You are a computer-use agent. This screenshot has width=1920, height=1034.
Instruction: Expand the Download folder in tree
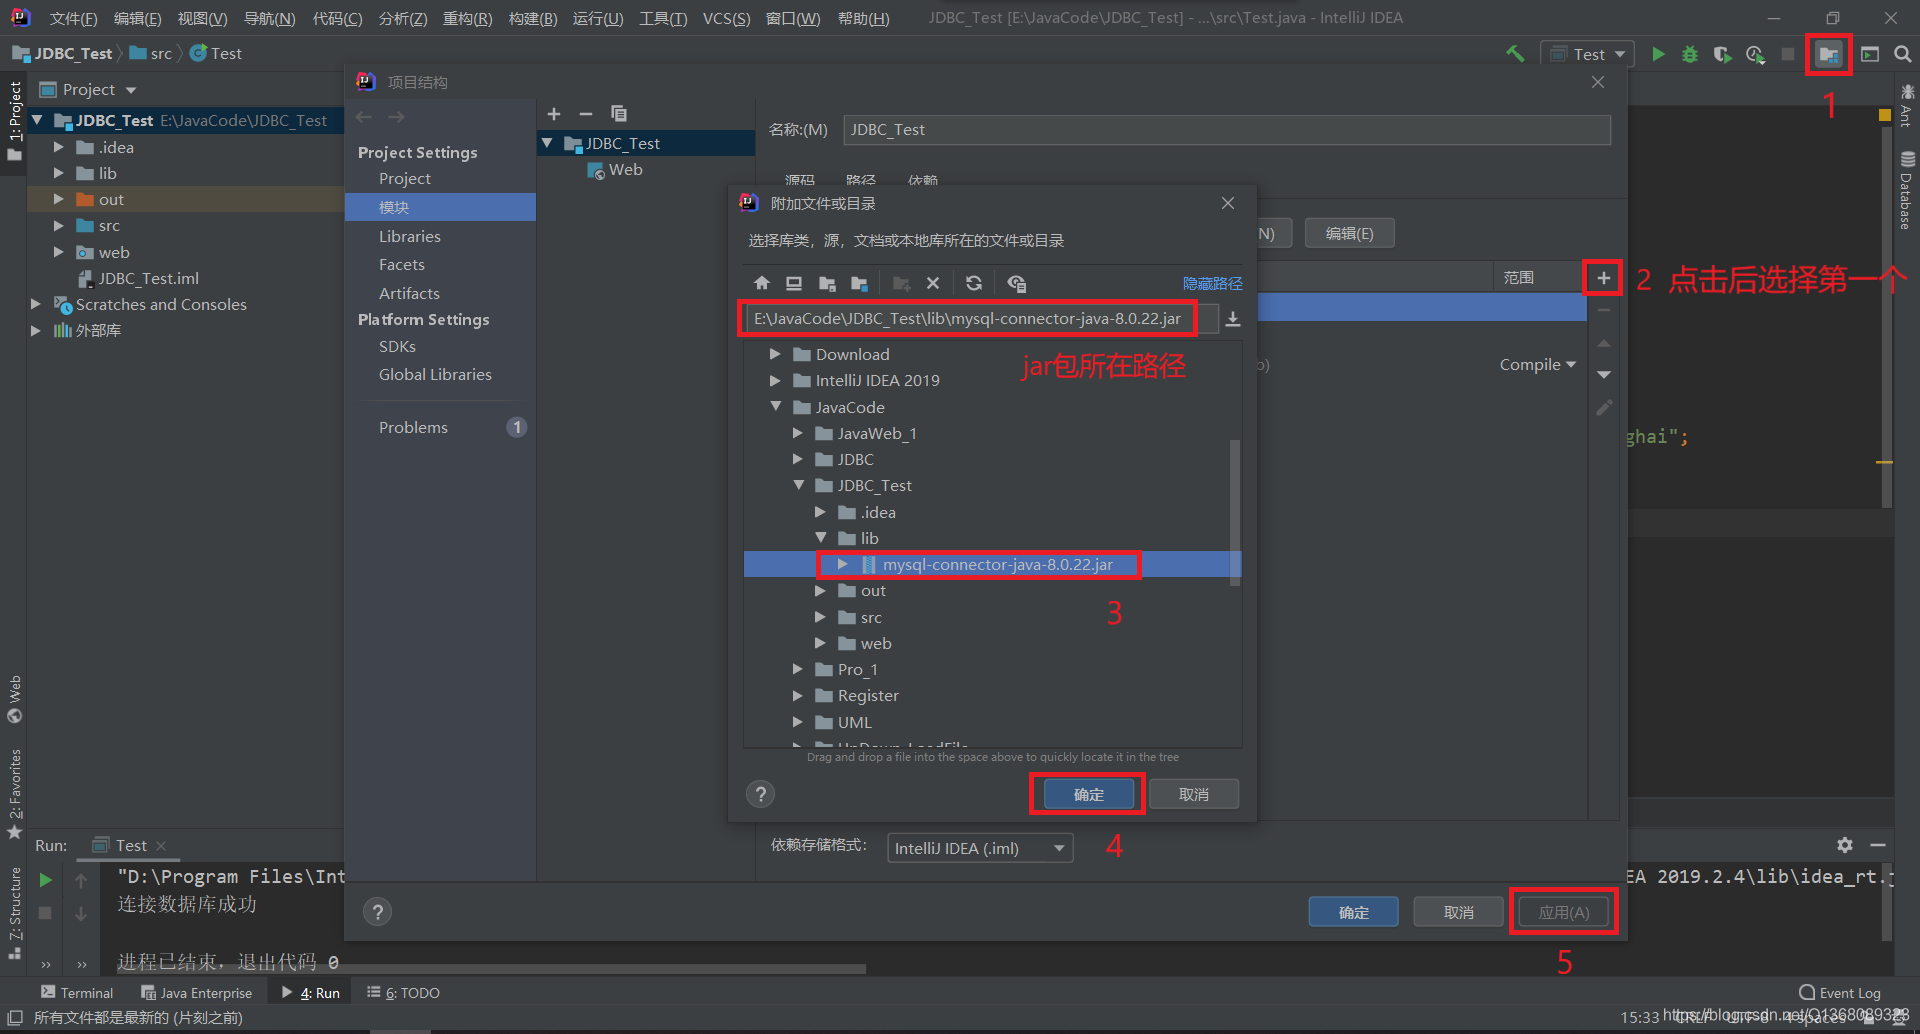775,354
